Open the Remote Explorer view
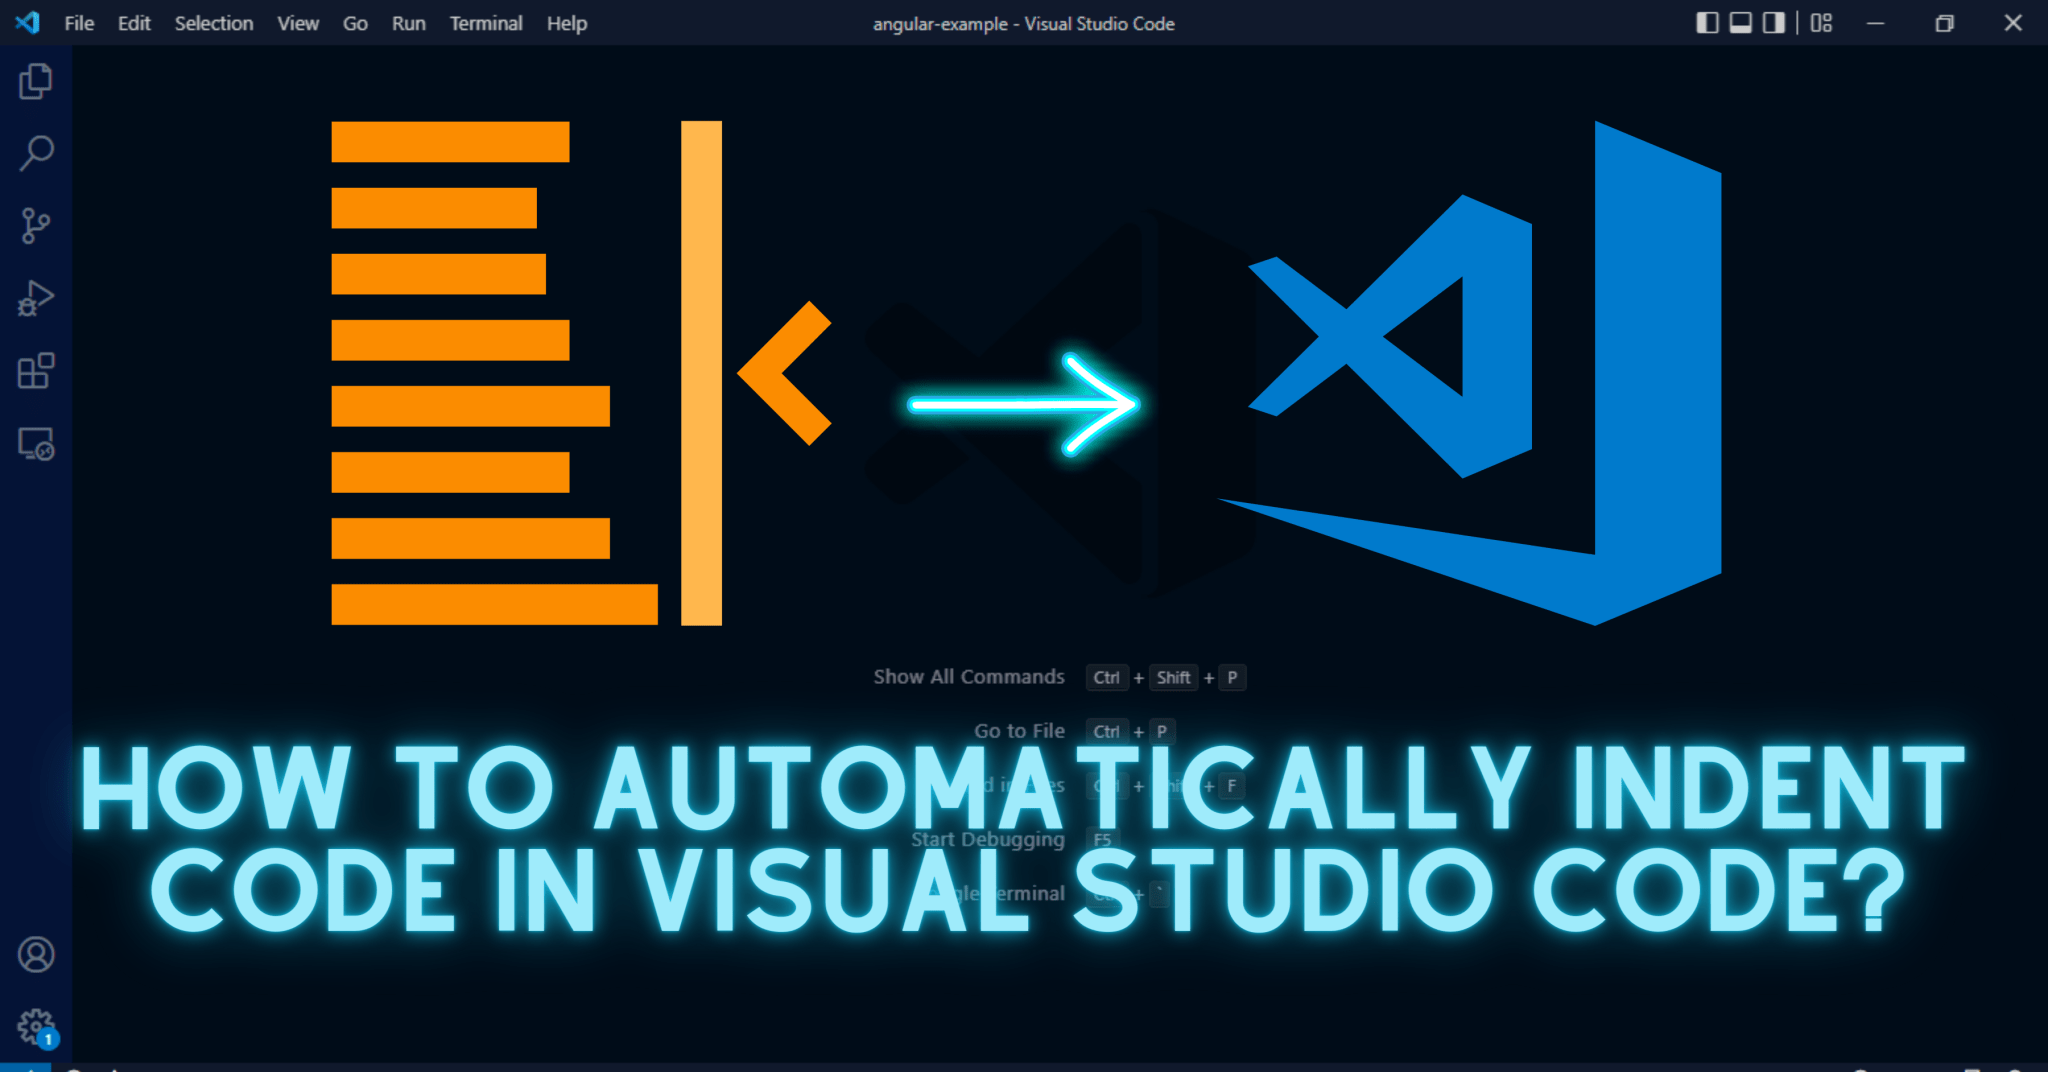2048x1072 pixels. pyautogui.click(x=37, y=443)
